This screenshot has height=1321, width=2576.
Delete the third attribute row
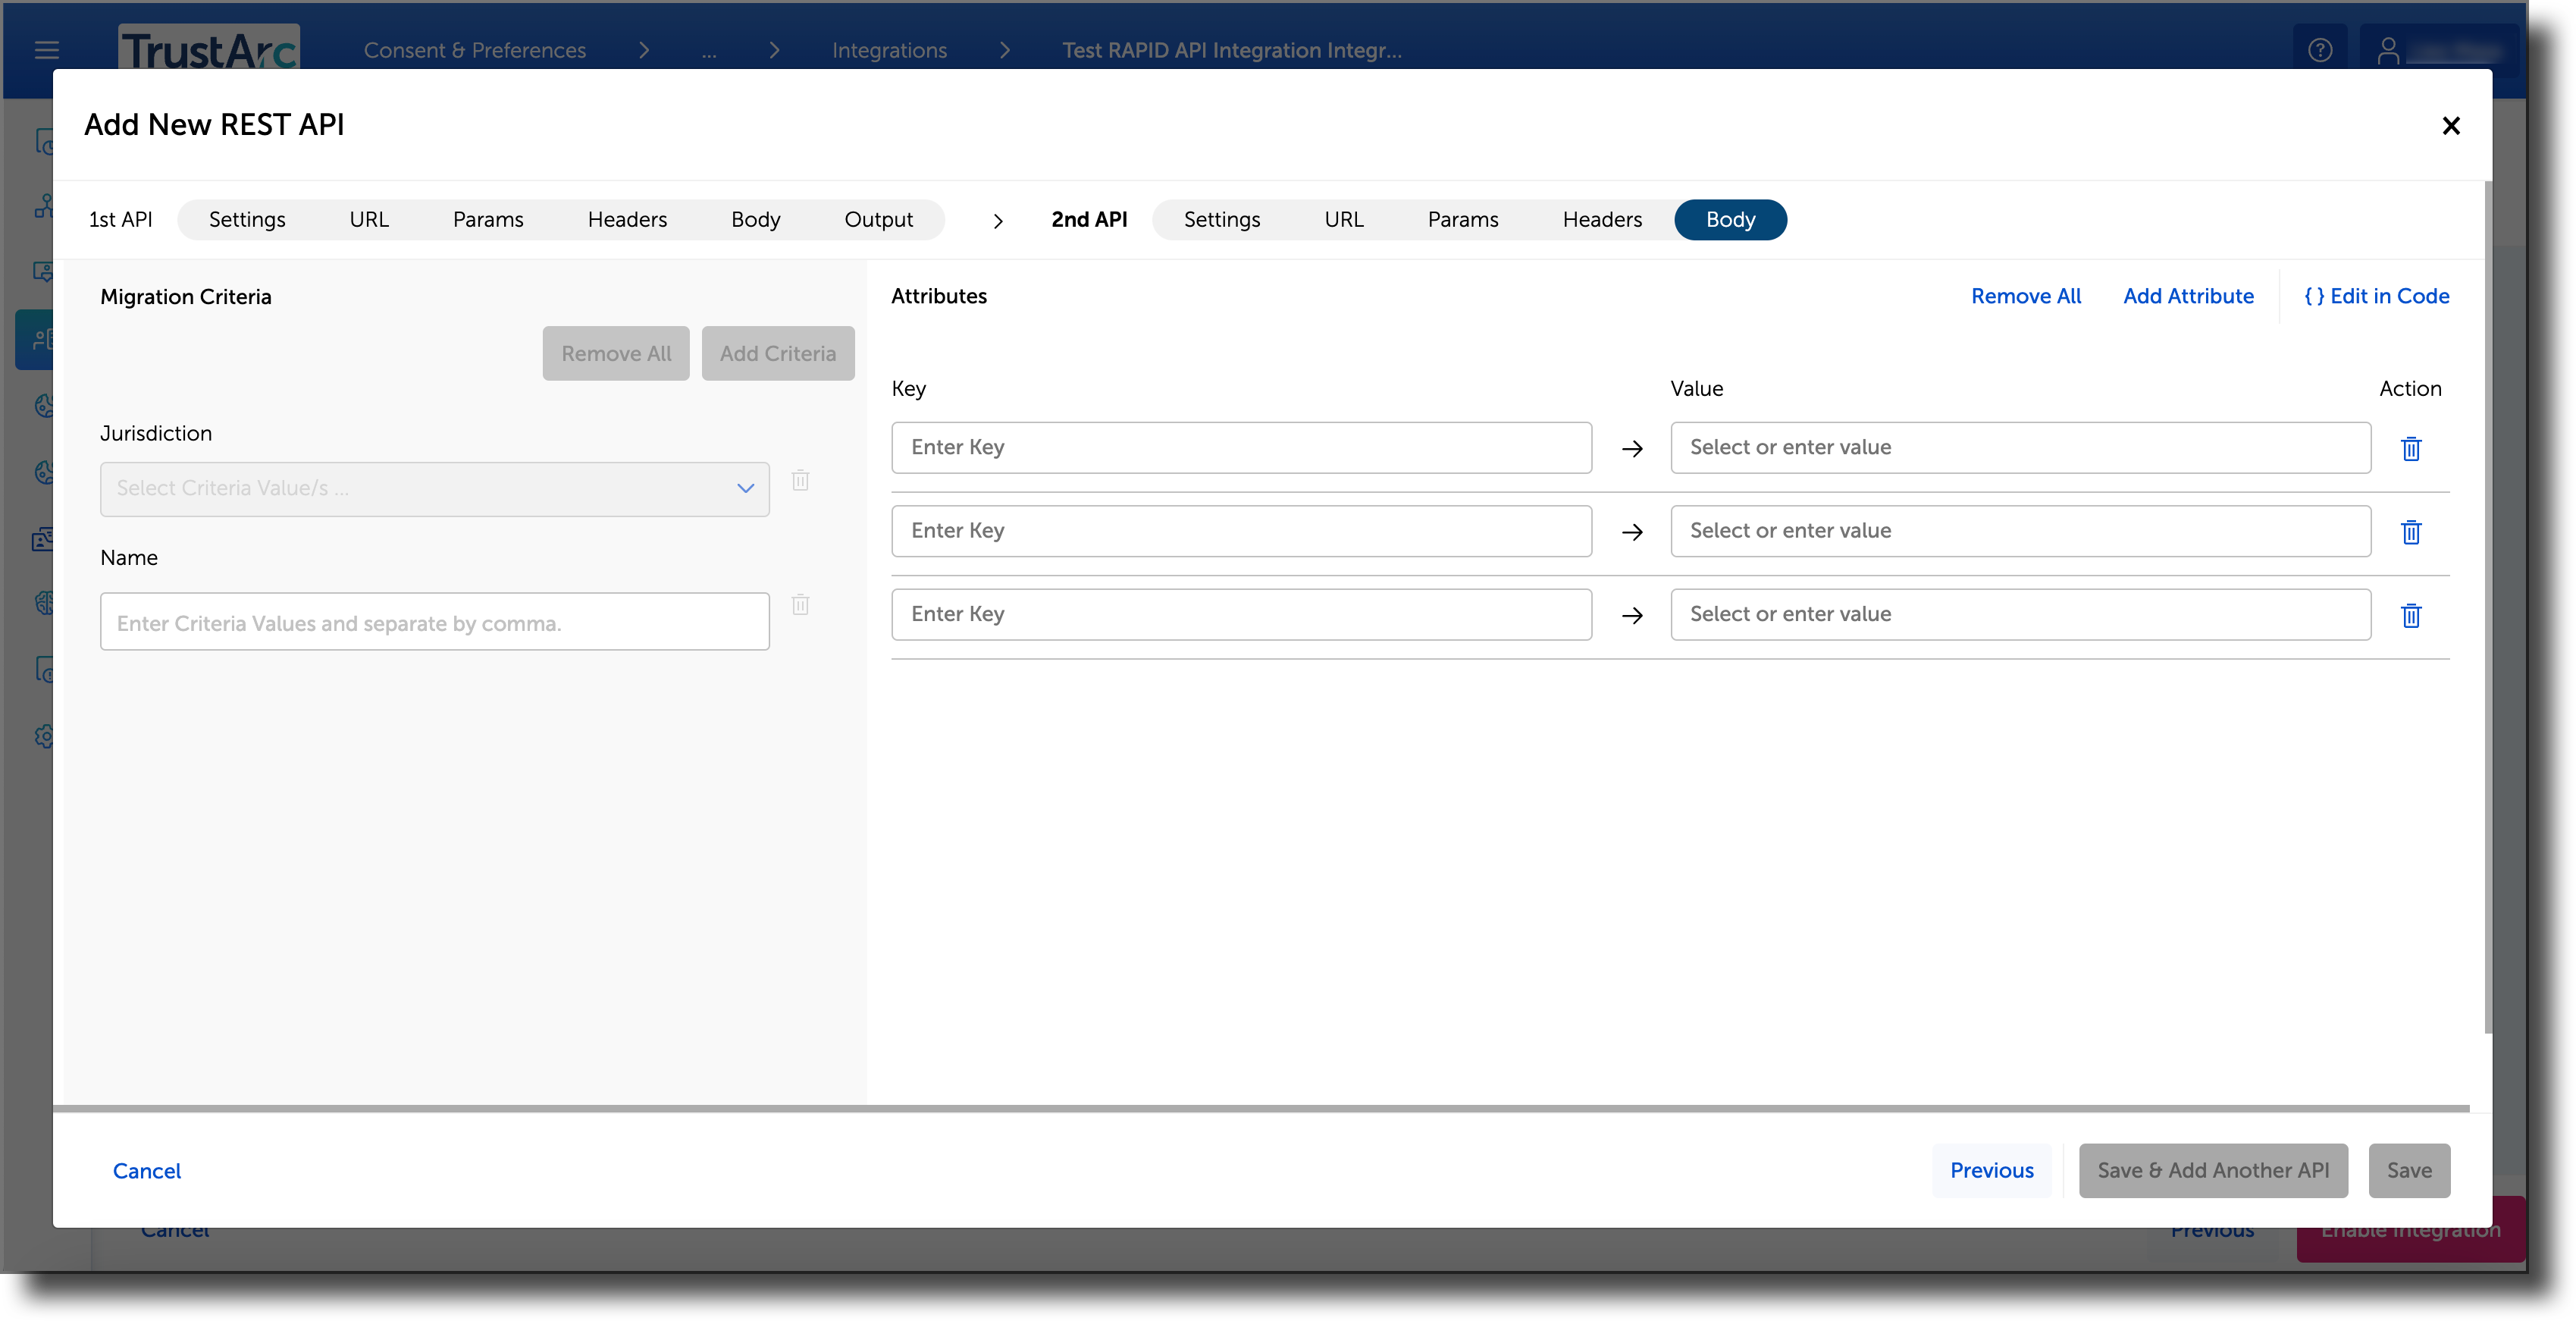click(x=2411, y=615)
